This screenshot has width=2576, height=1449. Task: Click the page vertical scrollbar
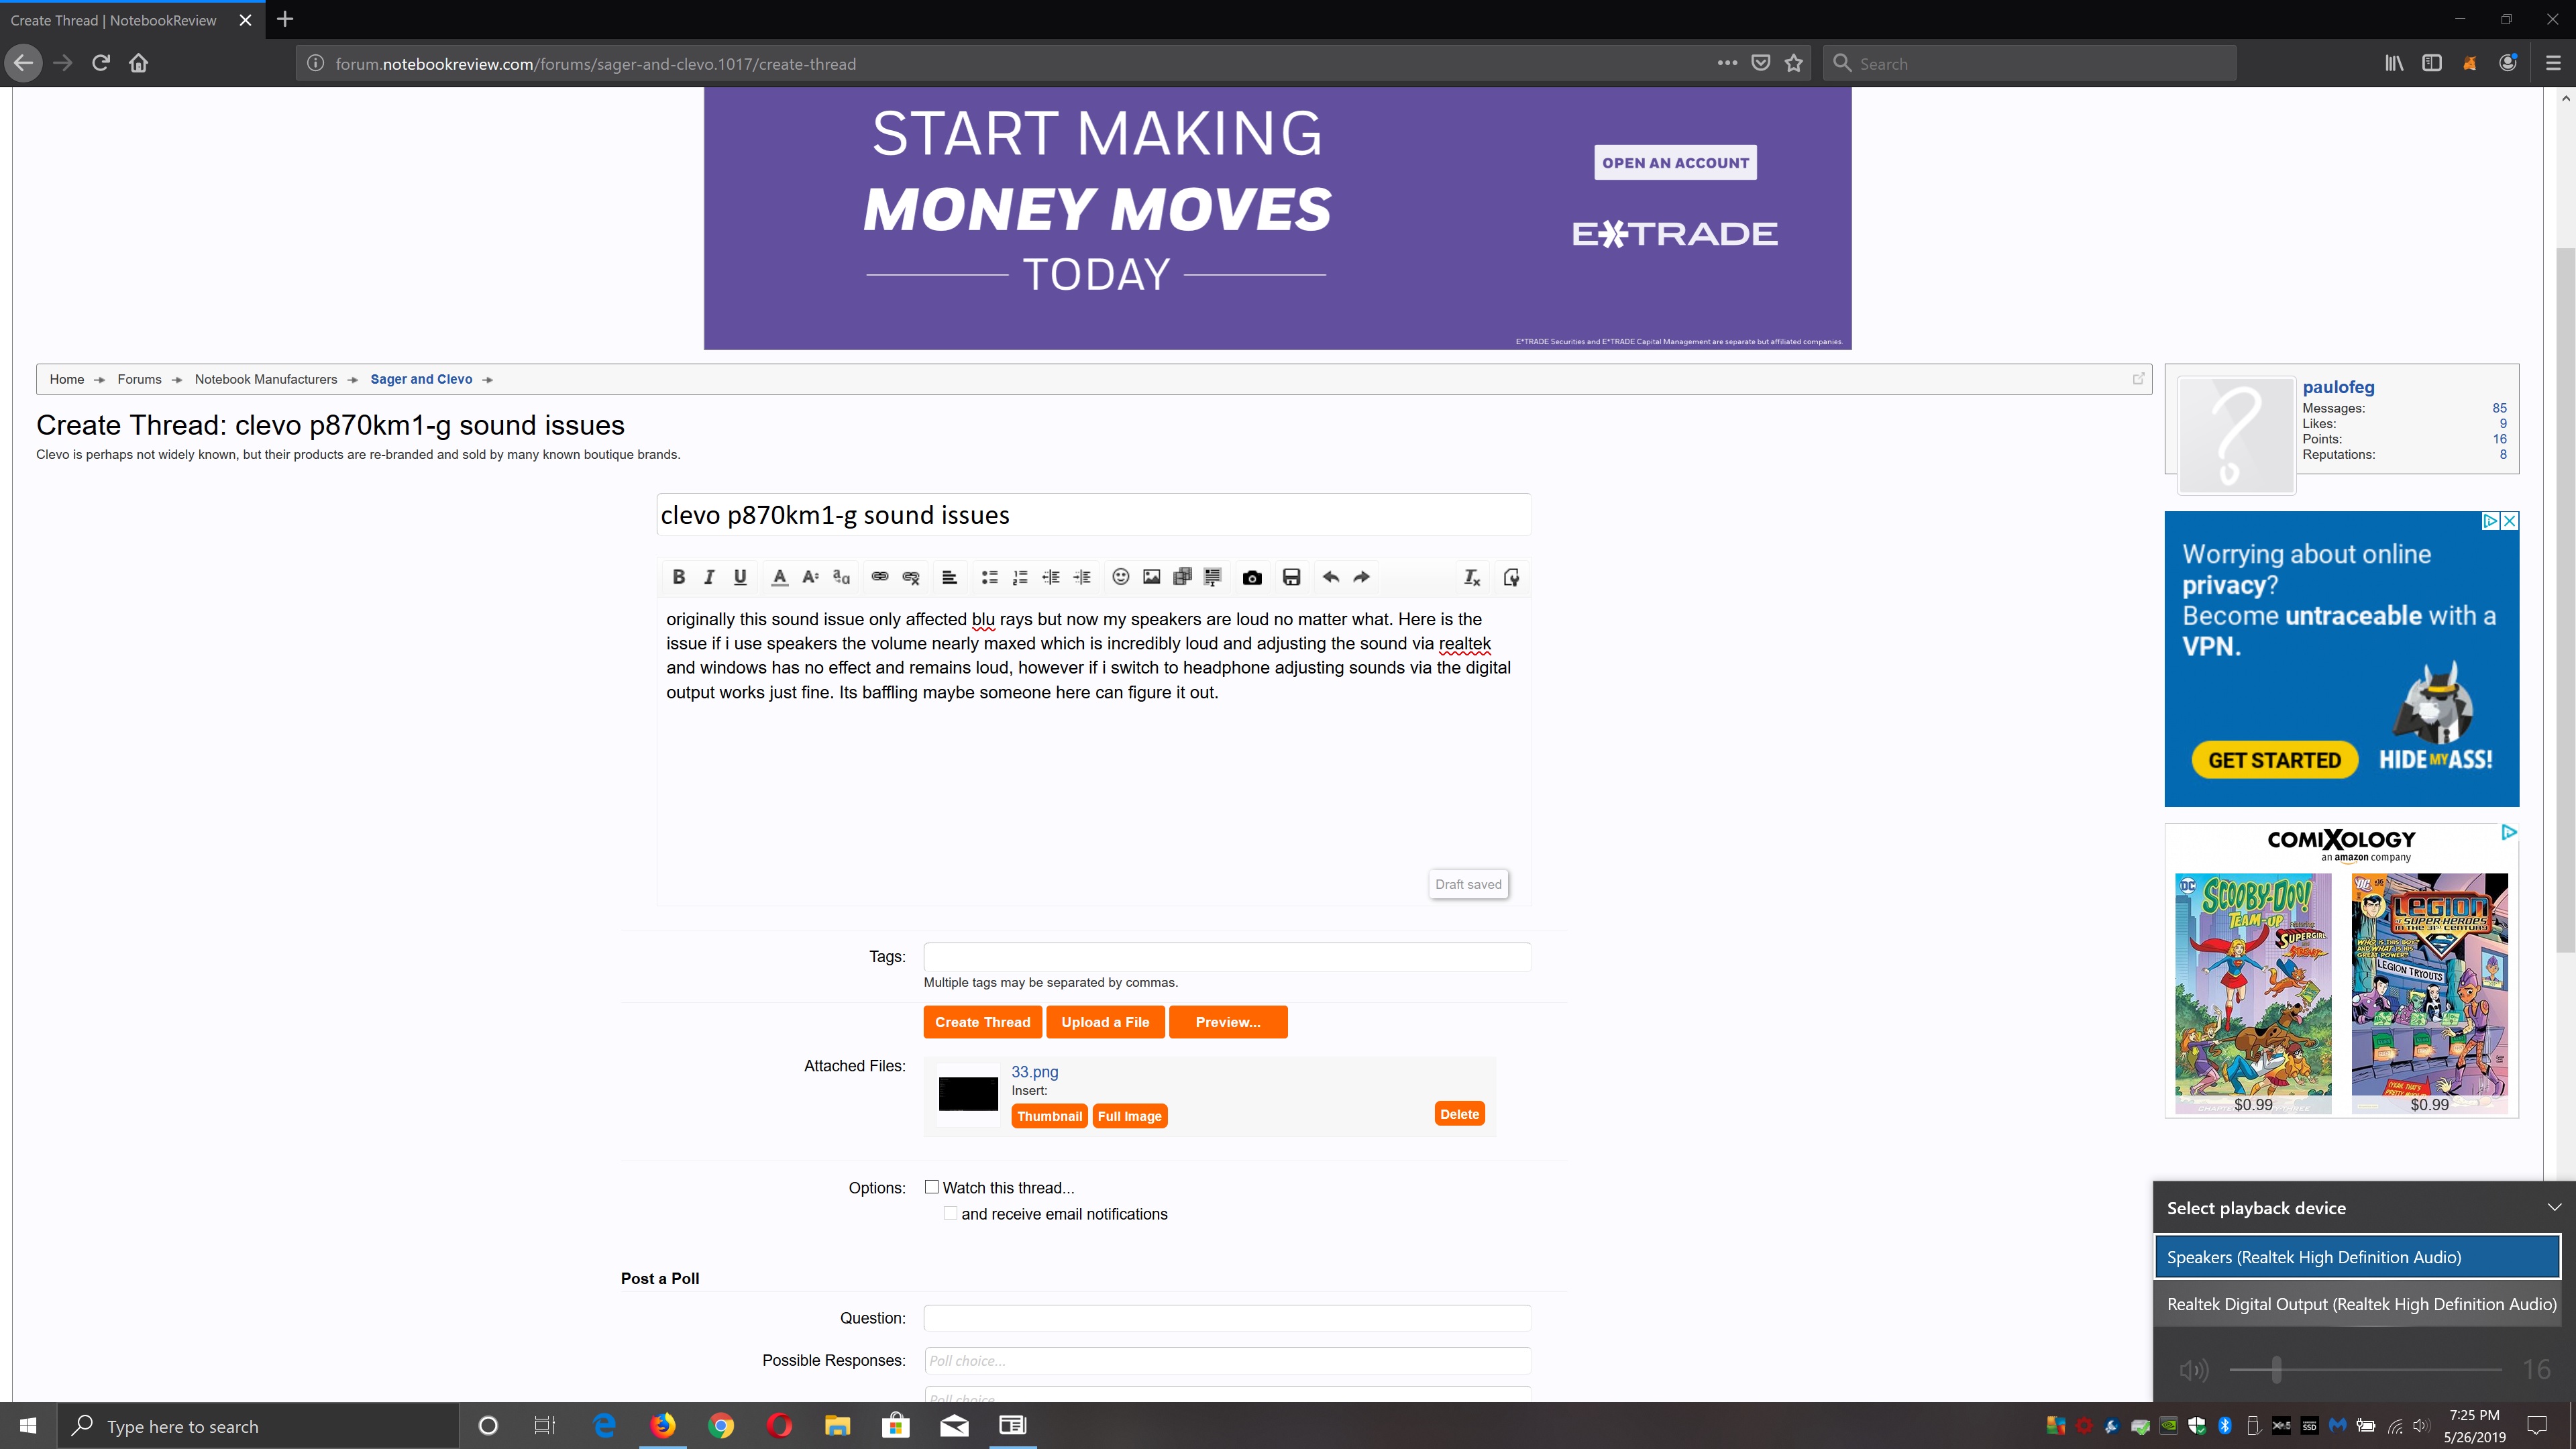tap(2566, 600)
